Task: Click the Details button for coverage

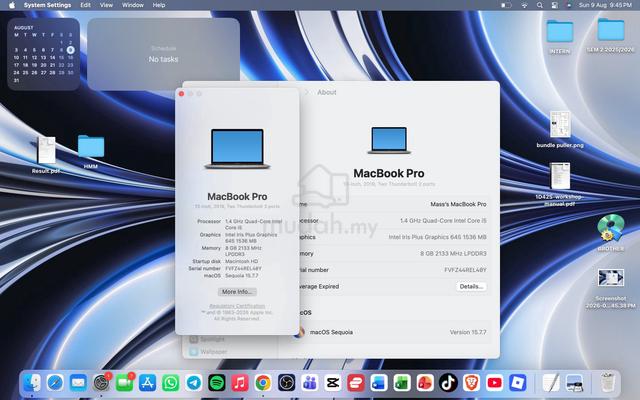Action: tap(471, 287)
